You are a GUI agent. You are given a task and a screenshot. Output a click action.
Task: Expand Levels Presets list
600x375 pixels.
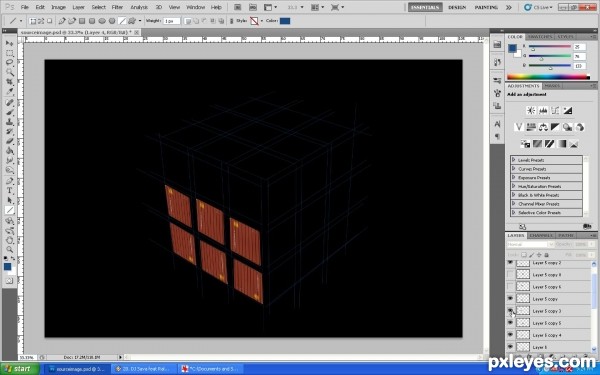click(x=514, y=160)
